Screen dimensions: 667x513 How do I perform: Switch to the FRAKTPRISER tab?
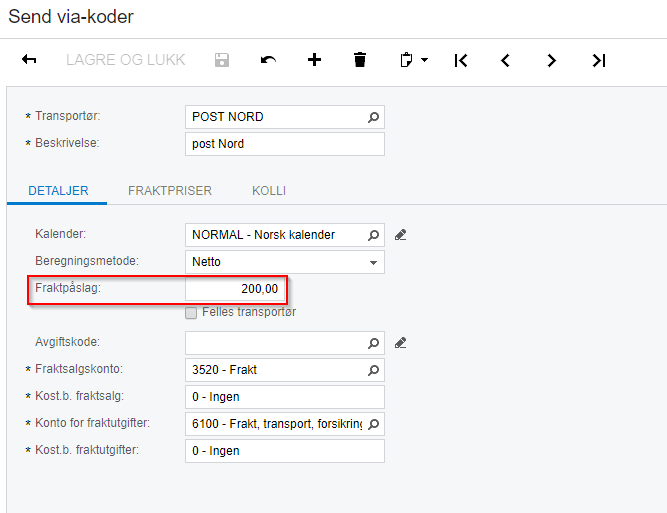170,191
